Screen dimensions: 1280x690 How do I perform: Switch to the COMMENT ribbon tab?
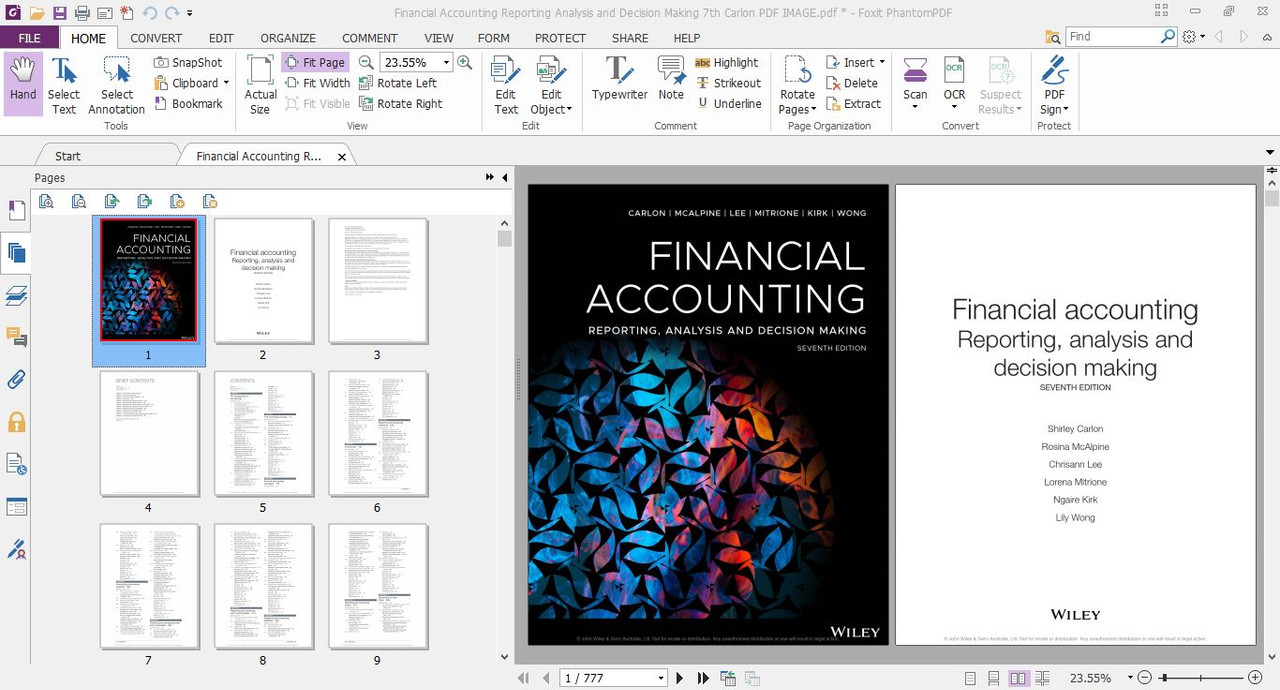pos(370,38)
